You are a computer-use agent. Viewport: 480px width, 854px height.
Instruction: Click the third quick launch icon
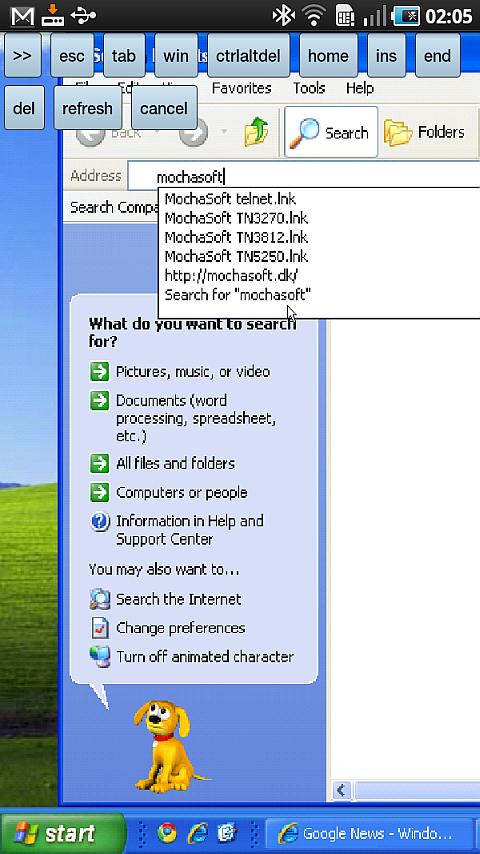227,832
